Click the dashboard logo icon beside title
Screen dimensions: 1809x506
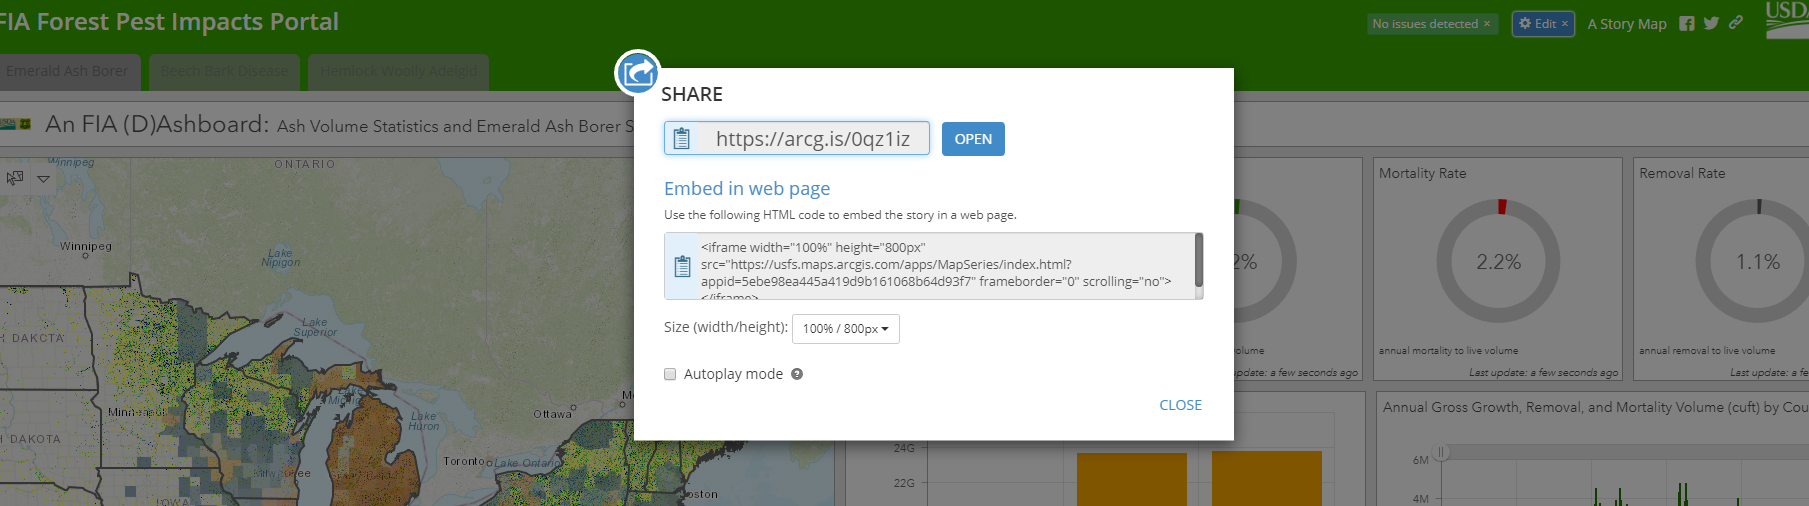pyautogui.click(x=16, y=125)
